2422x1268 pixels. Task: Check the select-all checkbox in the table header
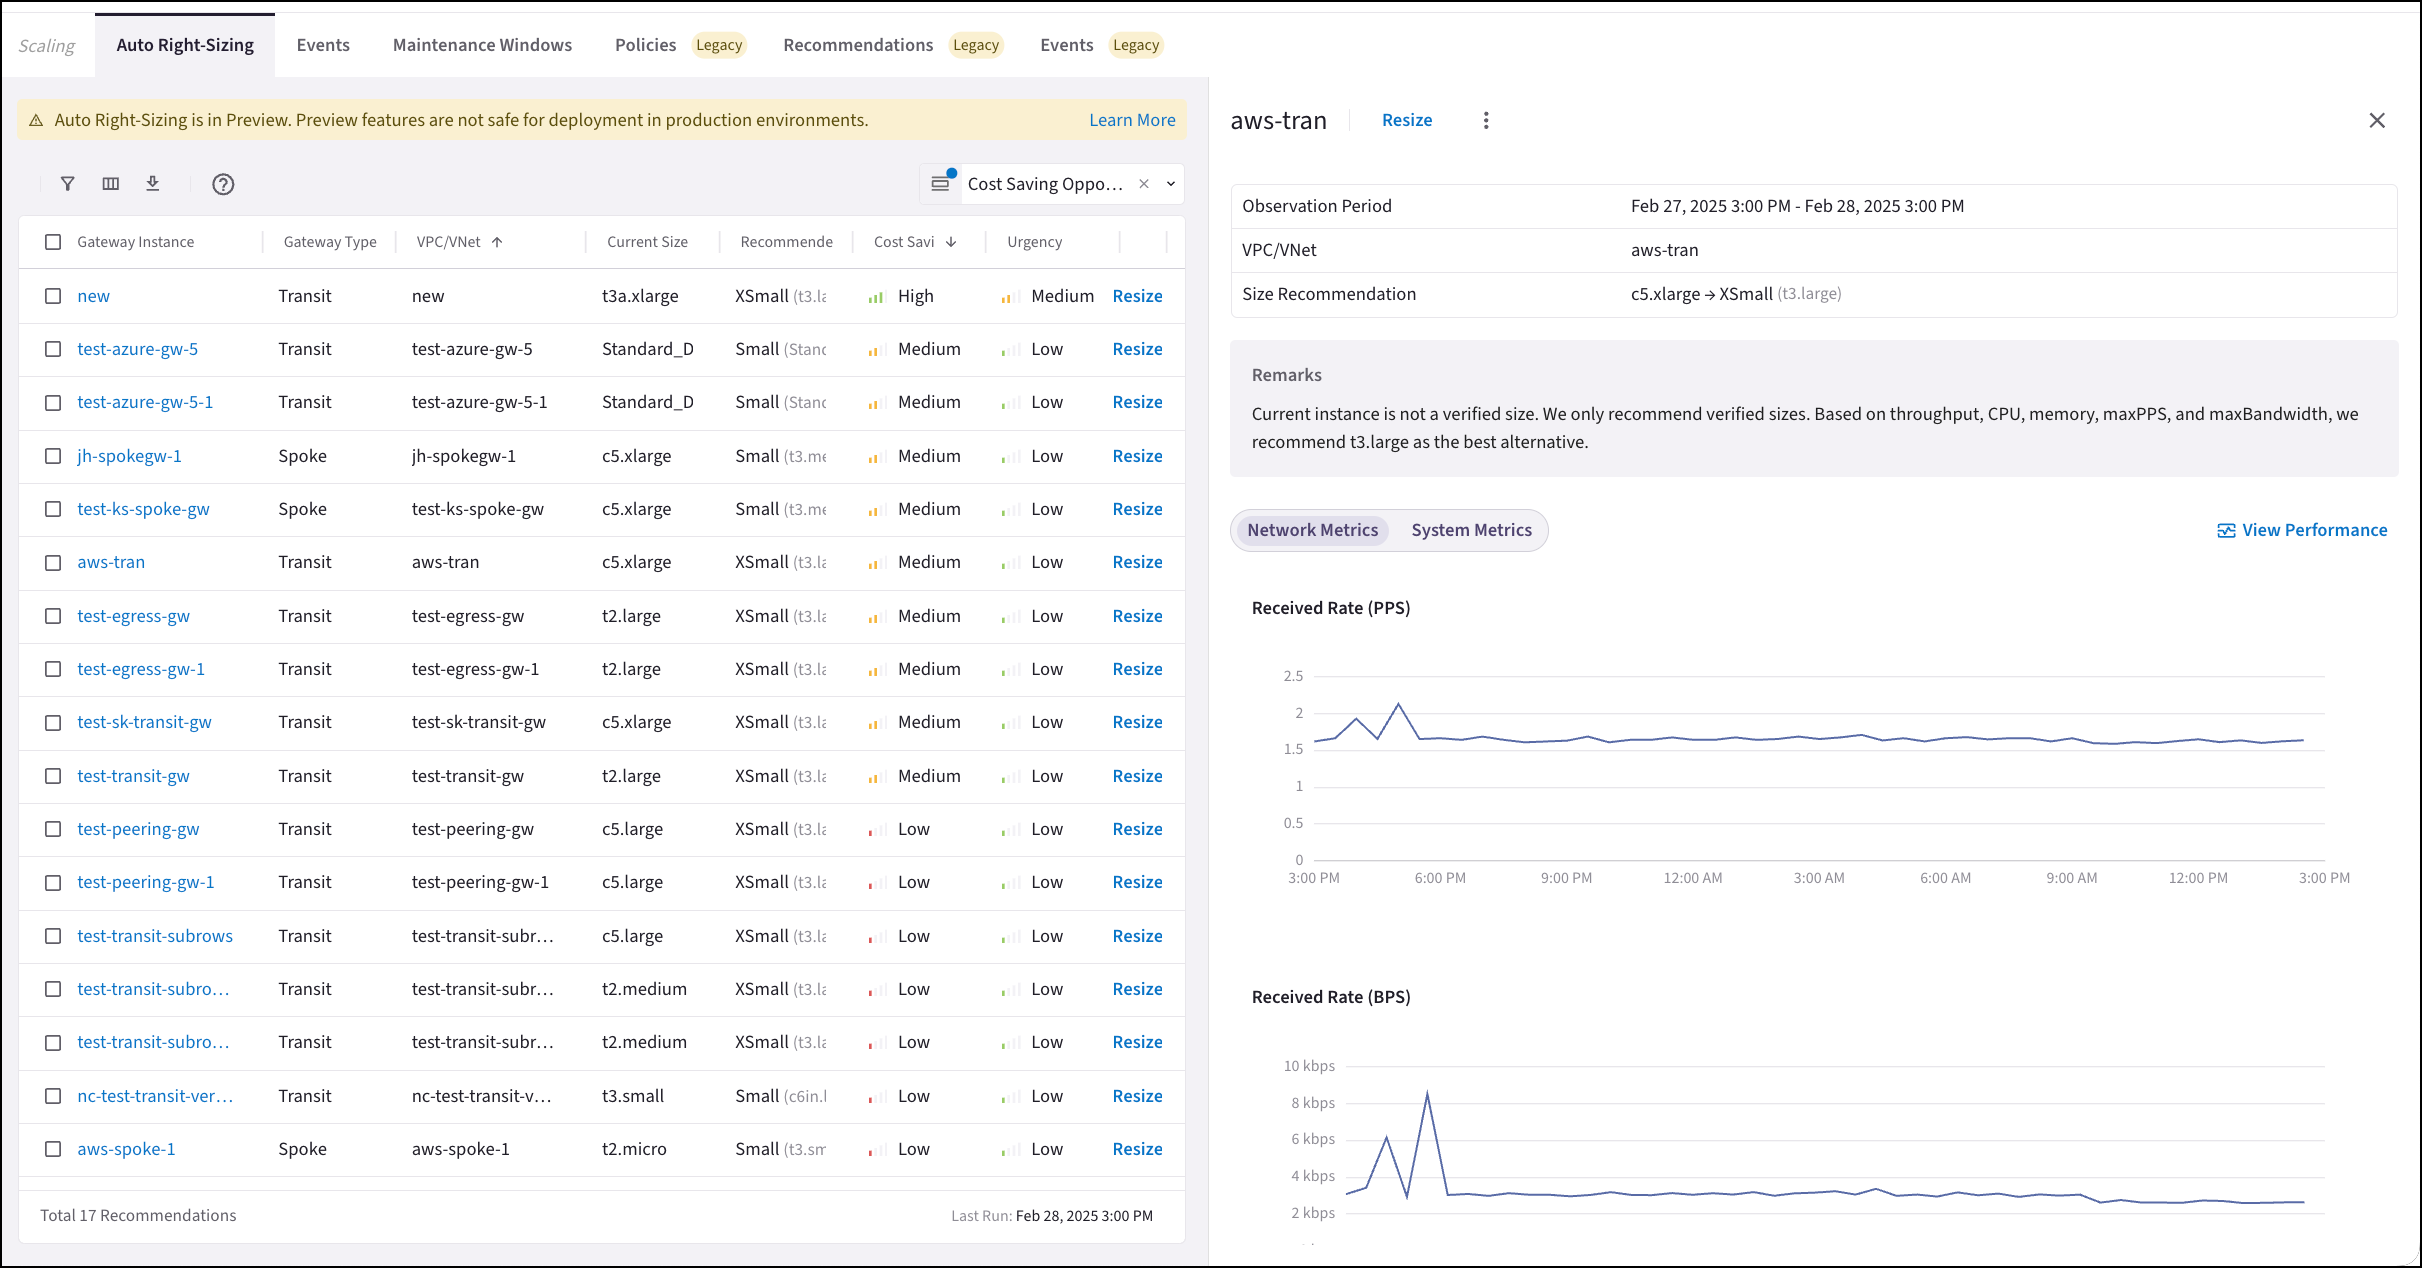(53, 241)
